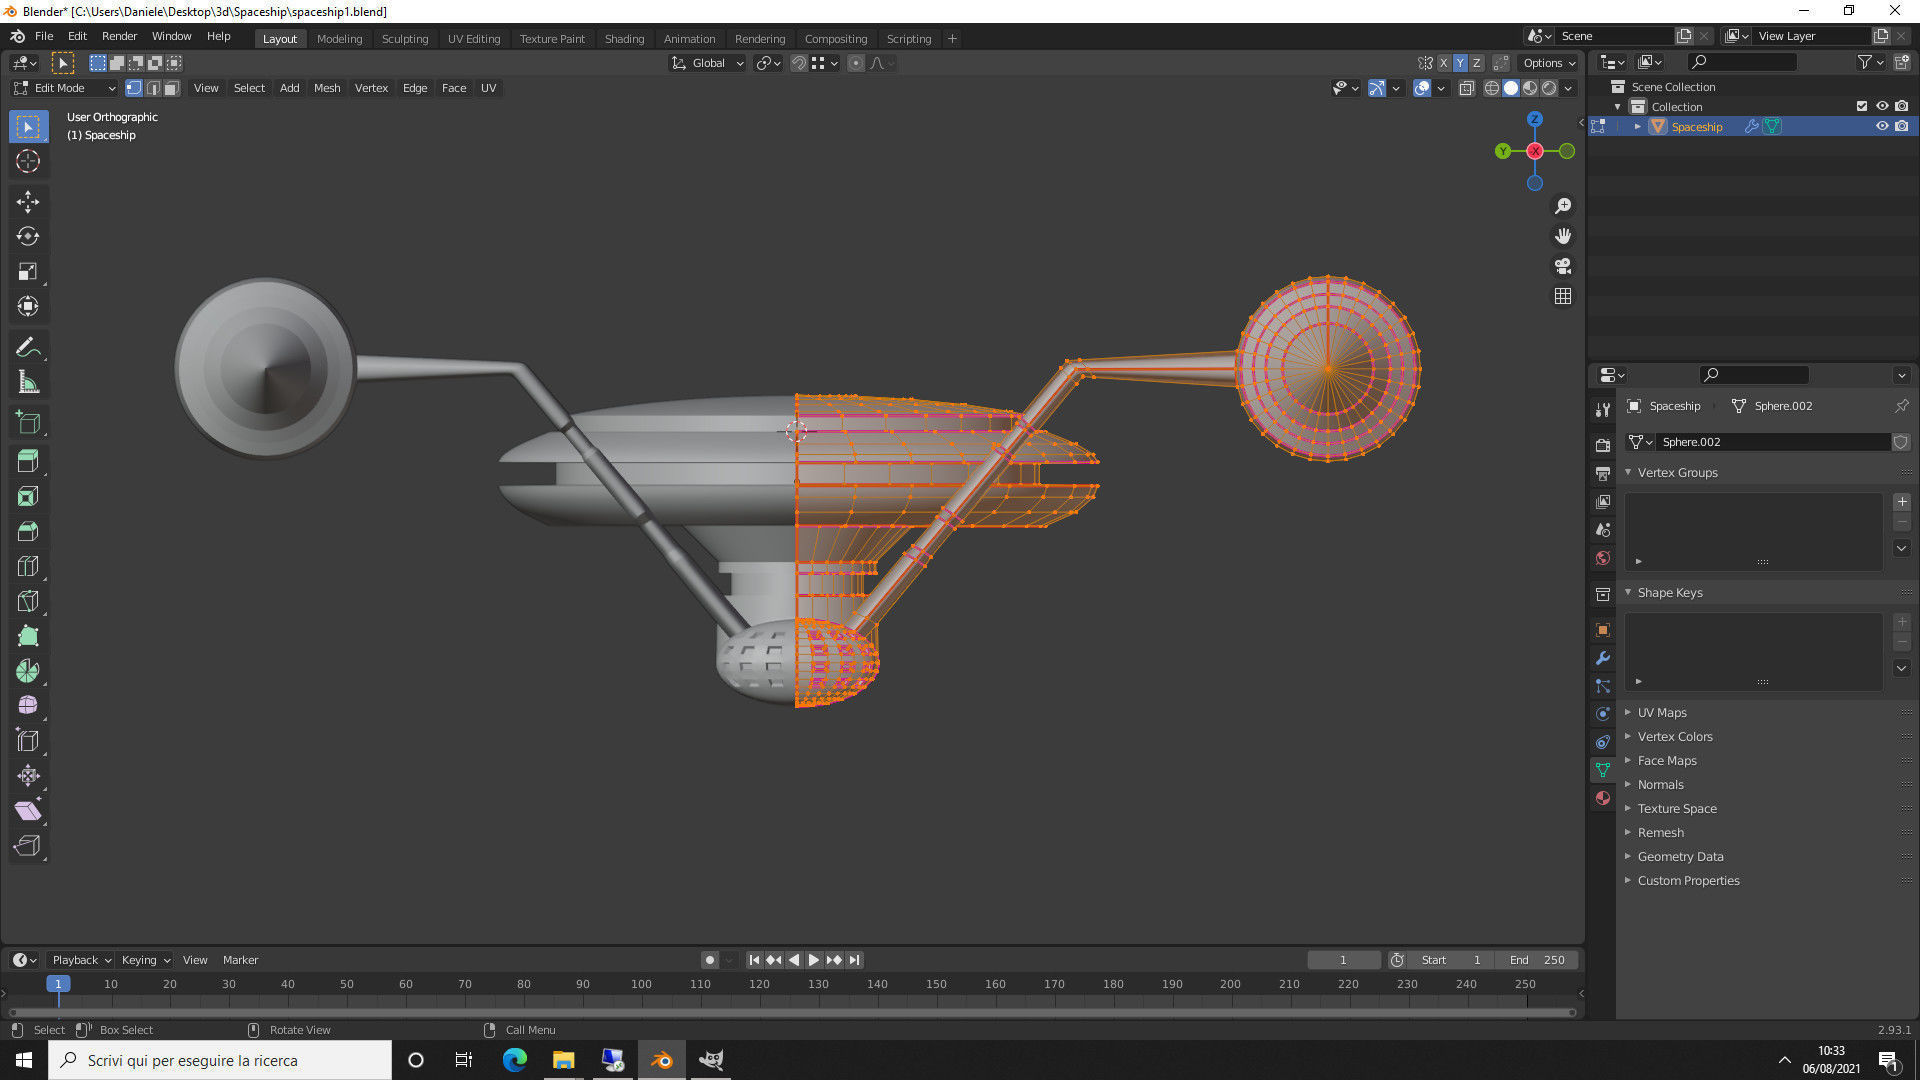The width and height of the screenshot is (1920, 1080).
Task: Choose the Spin tool
Action: click(28, 671)
